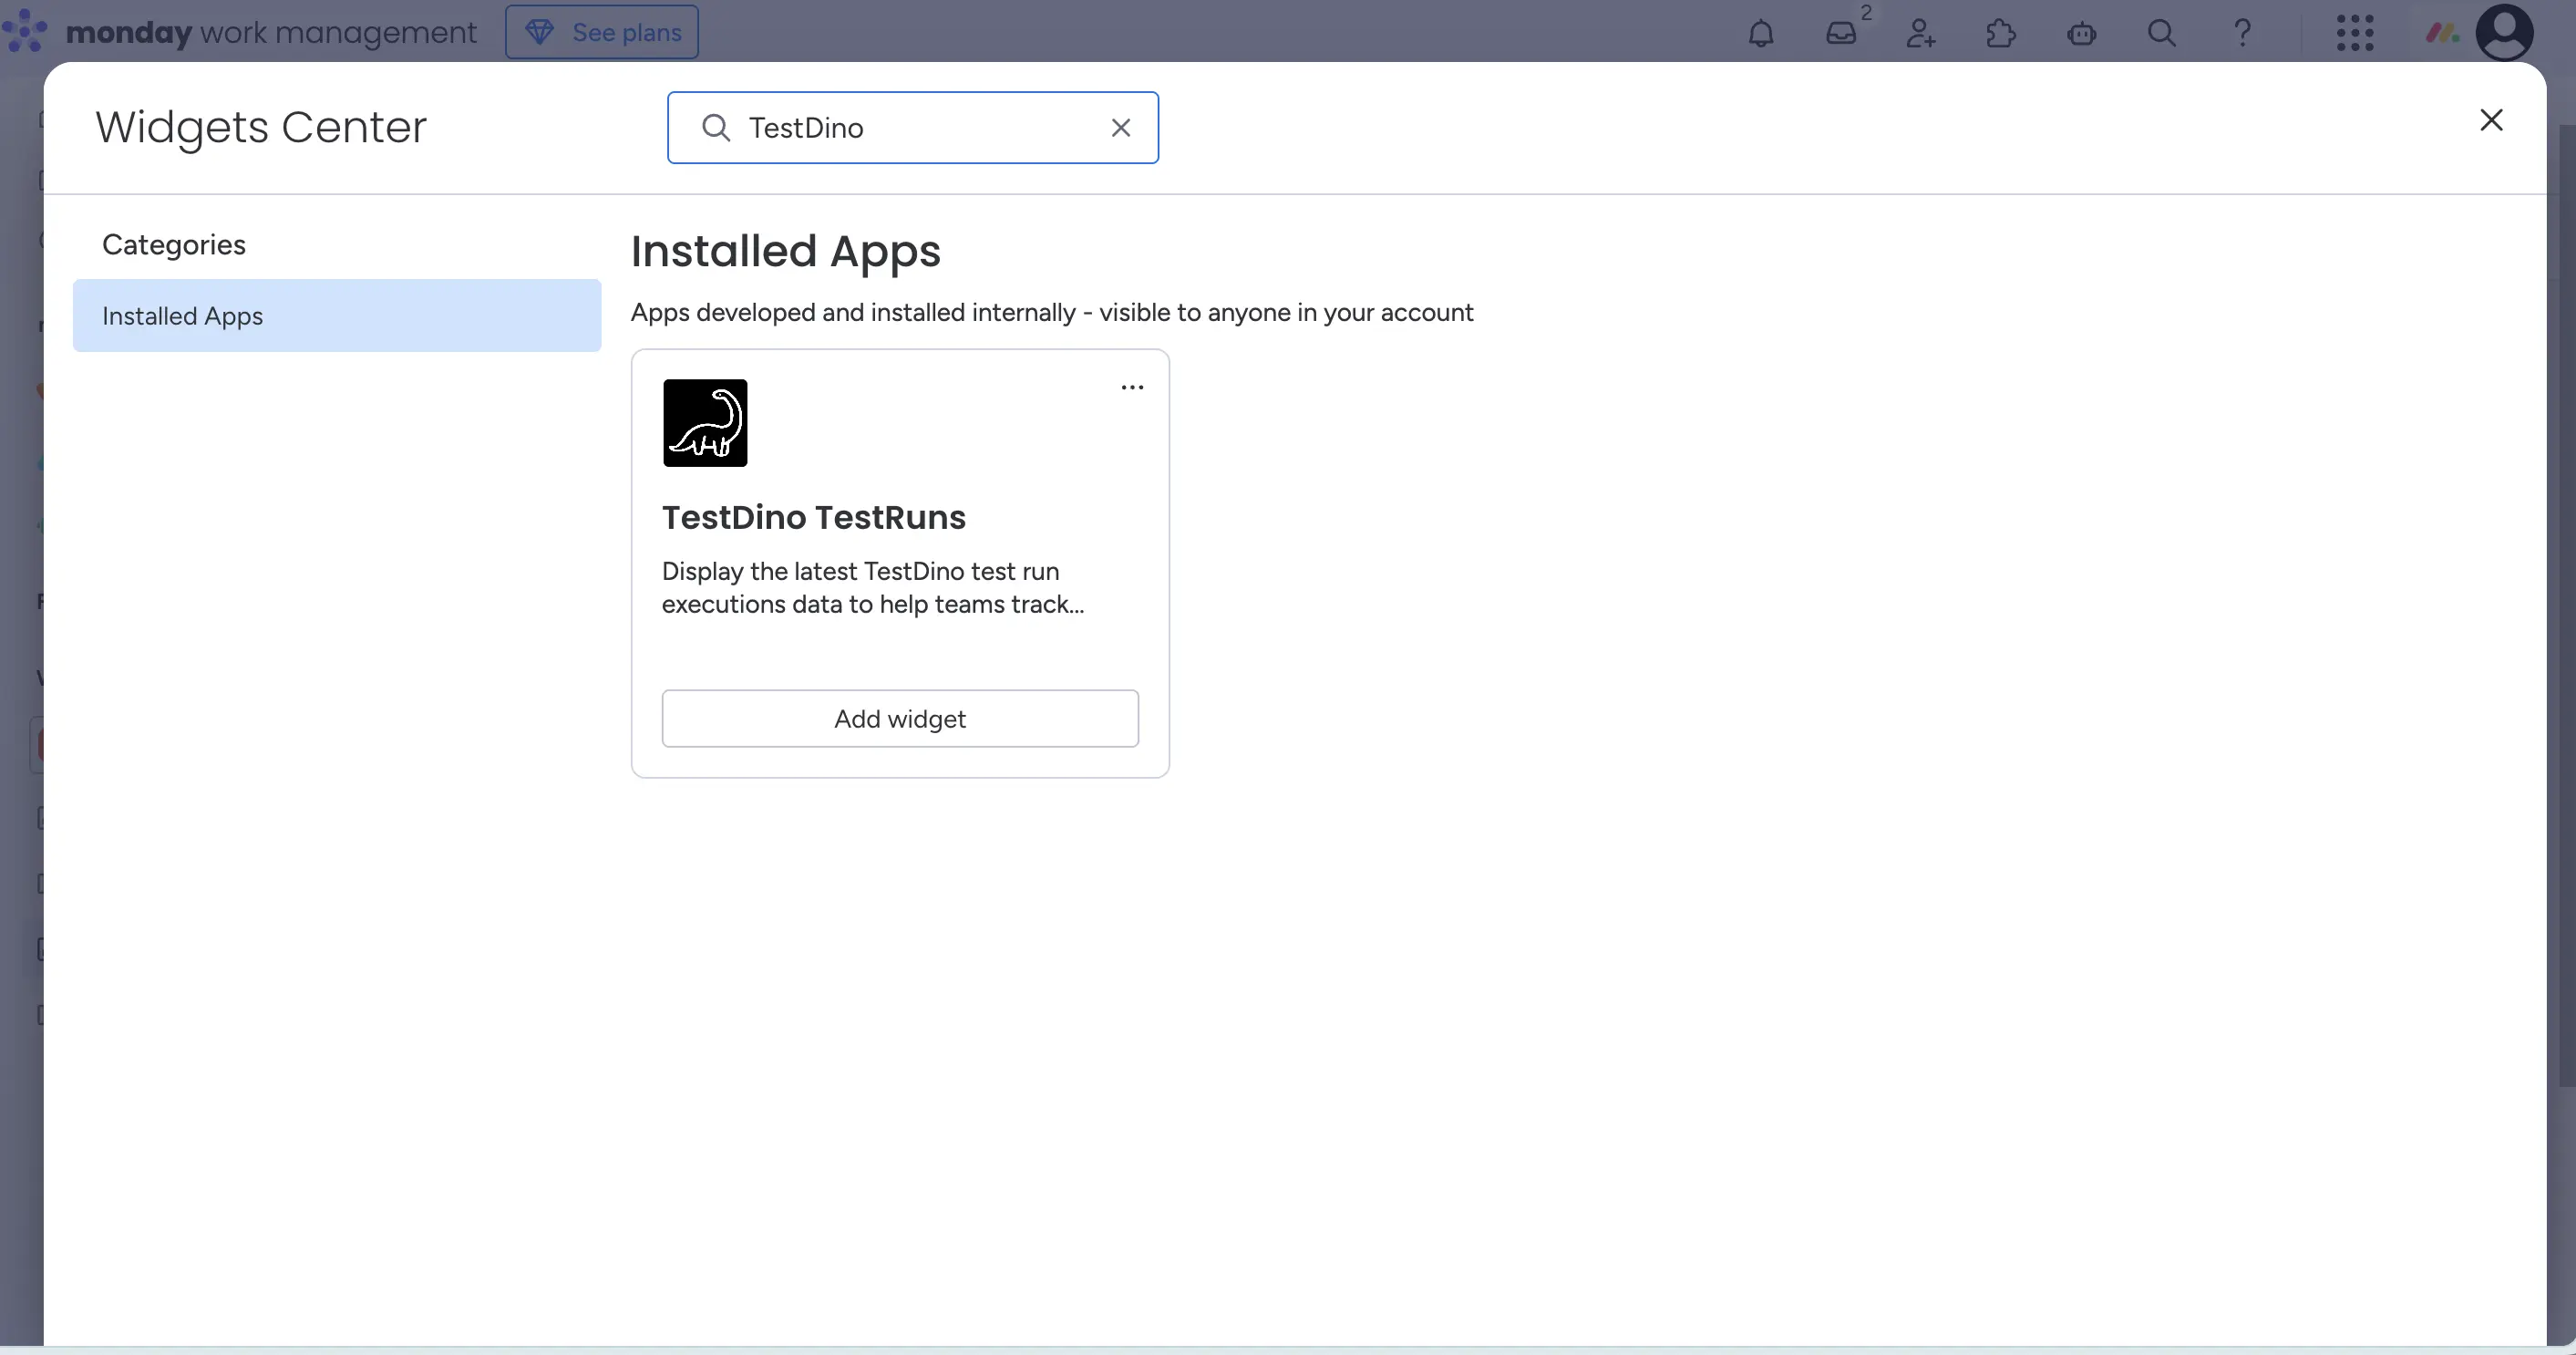Clear the TestDino search text
This screenshot has height=1355, width=2576.
tap(1121, 127)
